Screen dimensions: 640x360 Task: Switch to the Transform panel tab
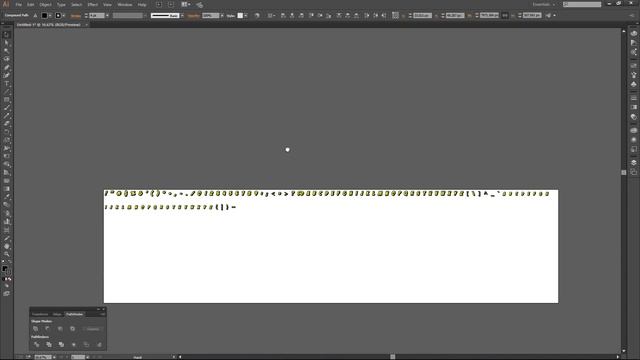click(40, 314)
